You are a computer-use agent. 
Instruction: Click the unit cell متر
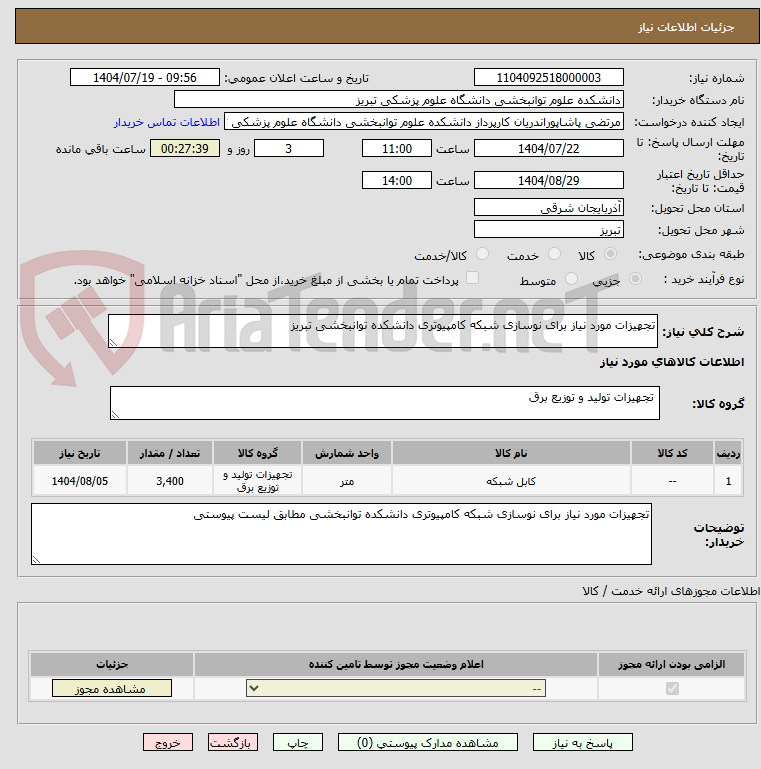[347, 481]
